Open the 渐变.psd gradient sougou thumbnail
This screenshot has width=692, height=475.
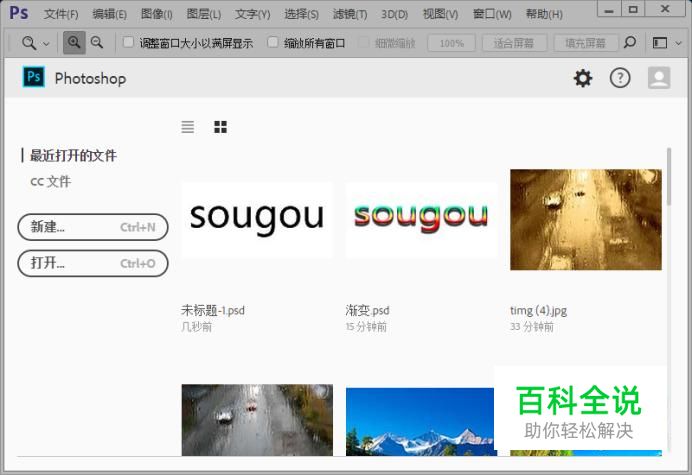click(x=421, y=219)
